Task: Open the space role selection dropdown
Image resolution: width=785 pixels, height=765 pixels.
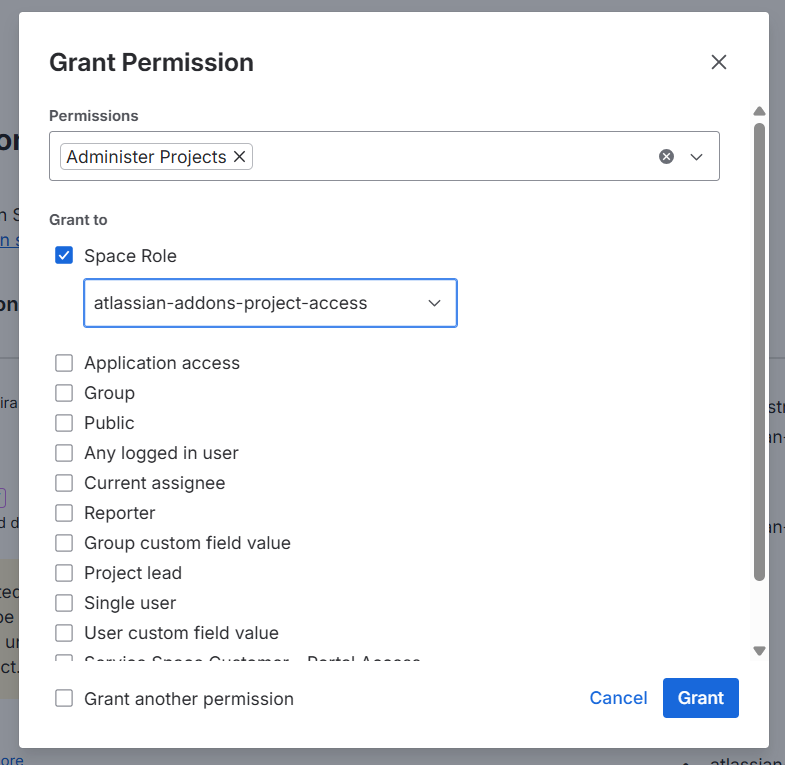Action: point(270,303)
